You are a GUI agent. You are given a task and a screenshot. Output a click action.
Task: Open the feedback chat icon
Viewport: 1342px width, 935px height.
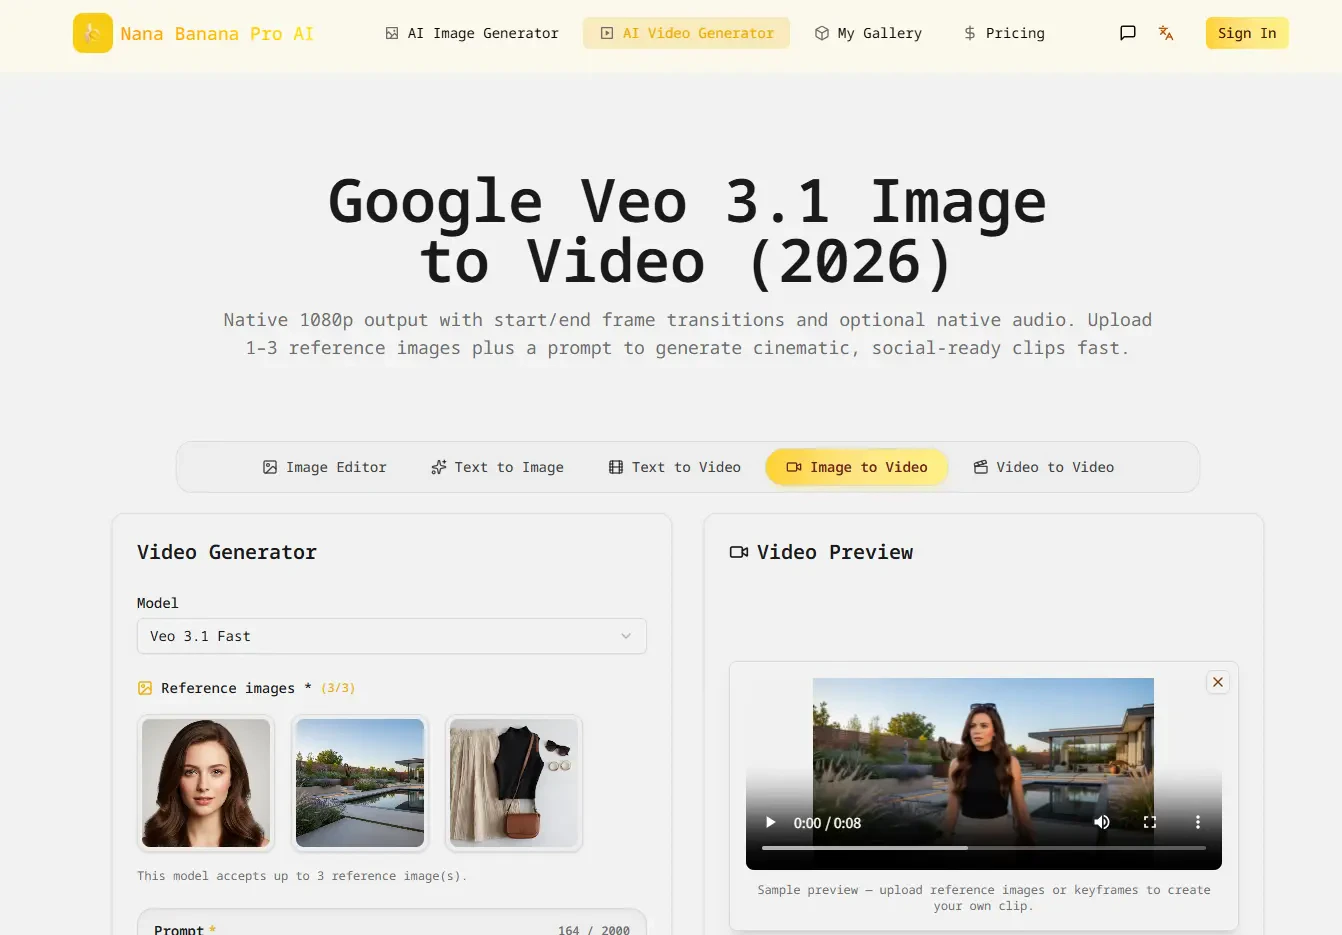(x=1128, y=33)
